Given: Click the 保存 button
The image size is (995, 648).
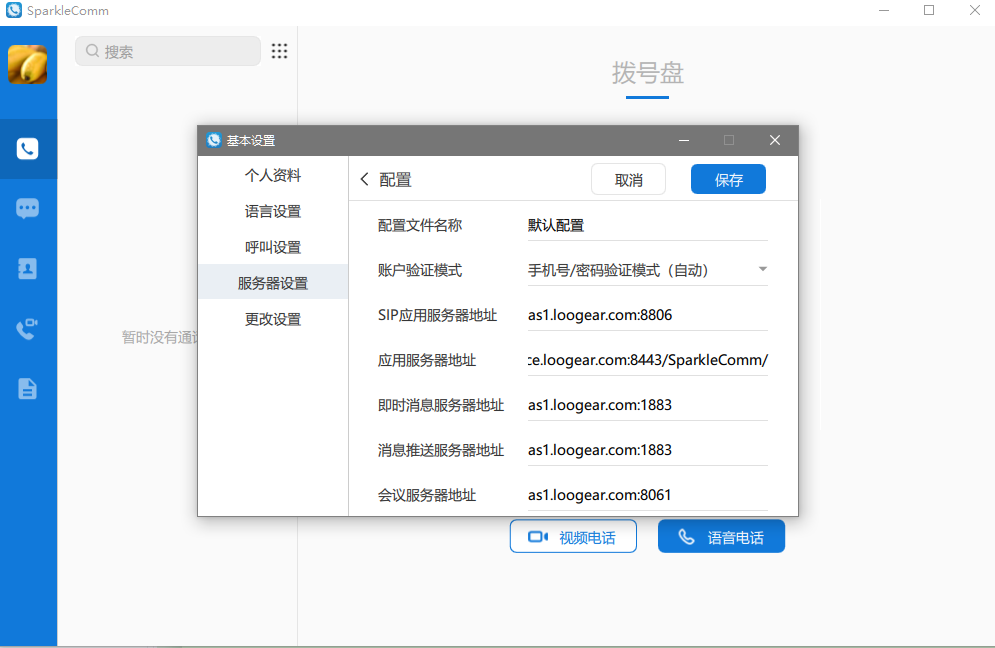Looking at the screenshot, I should [728, 180].
